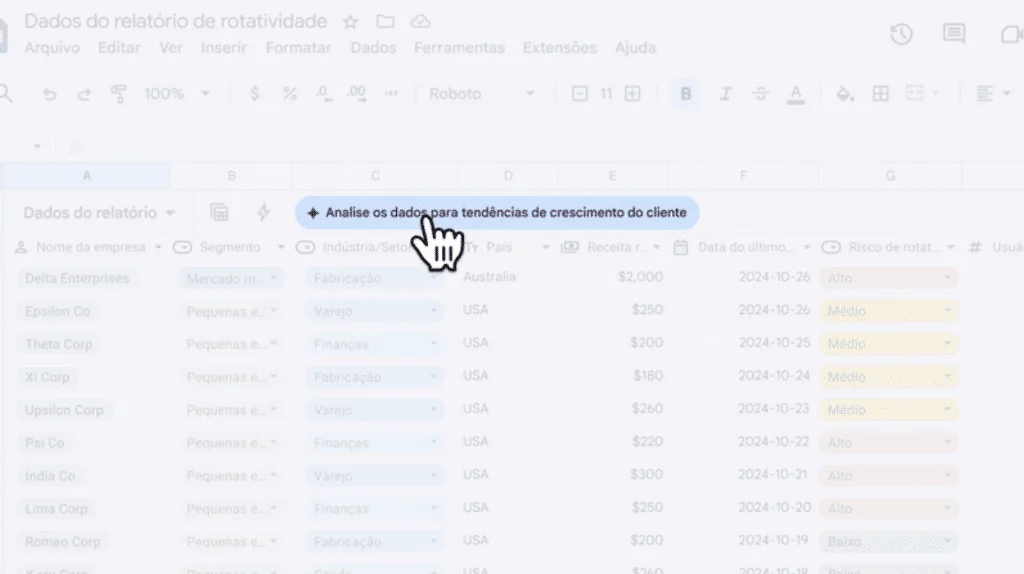Increase decimal places
Viewport: 1024px width, 574px height.
(x=357, y=94)
